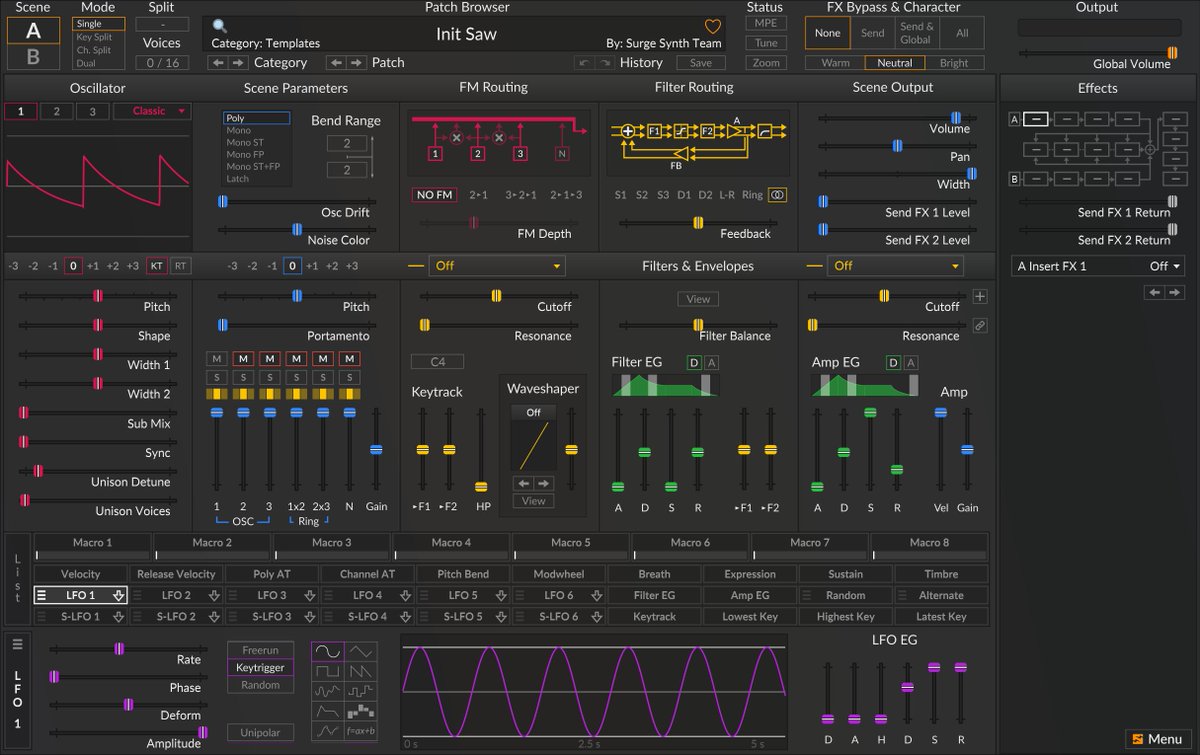Enable MPE in Status section
The height and width of the screenshot is (755, 1200).
pyautogui.click(x=765, y=24)
